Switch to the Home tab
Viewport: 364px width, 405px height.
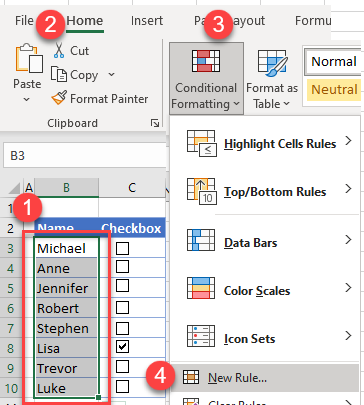[85, 21]
